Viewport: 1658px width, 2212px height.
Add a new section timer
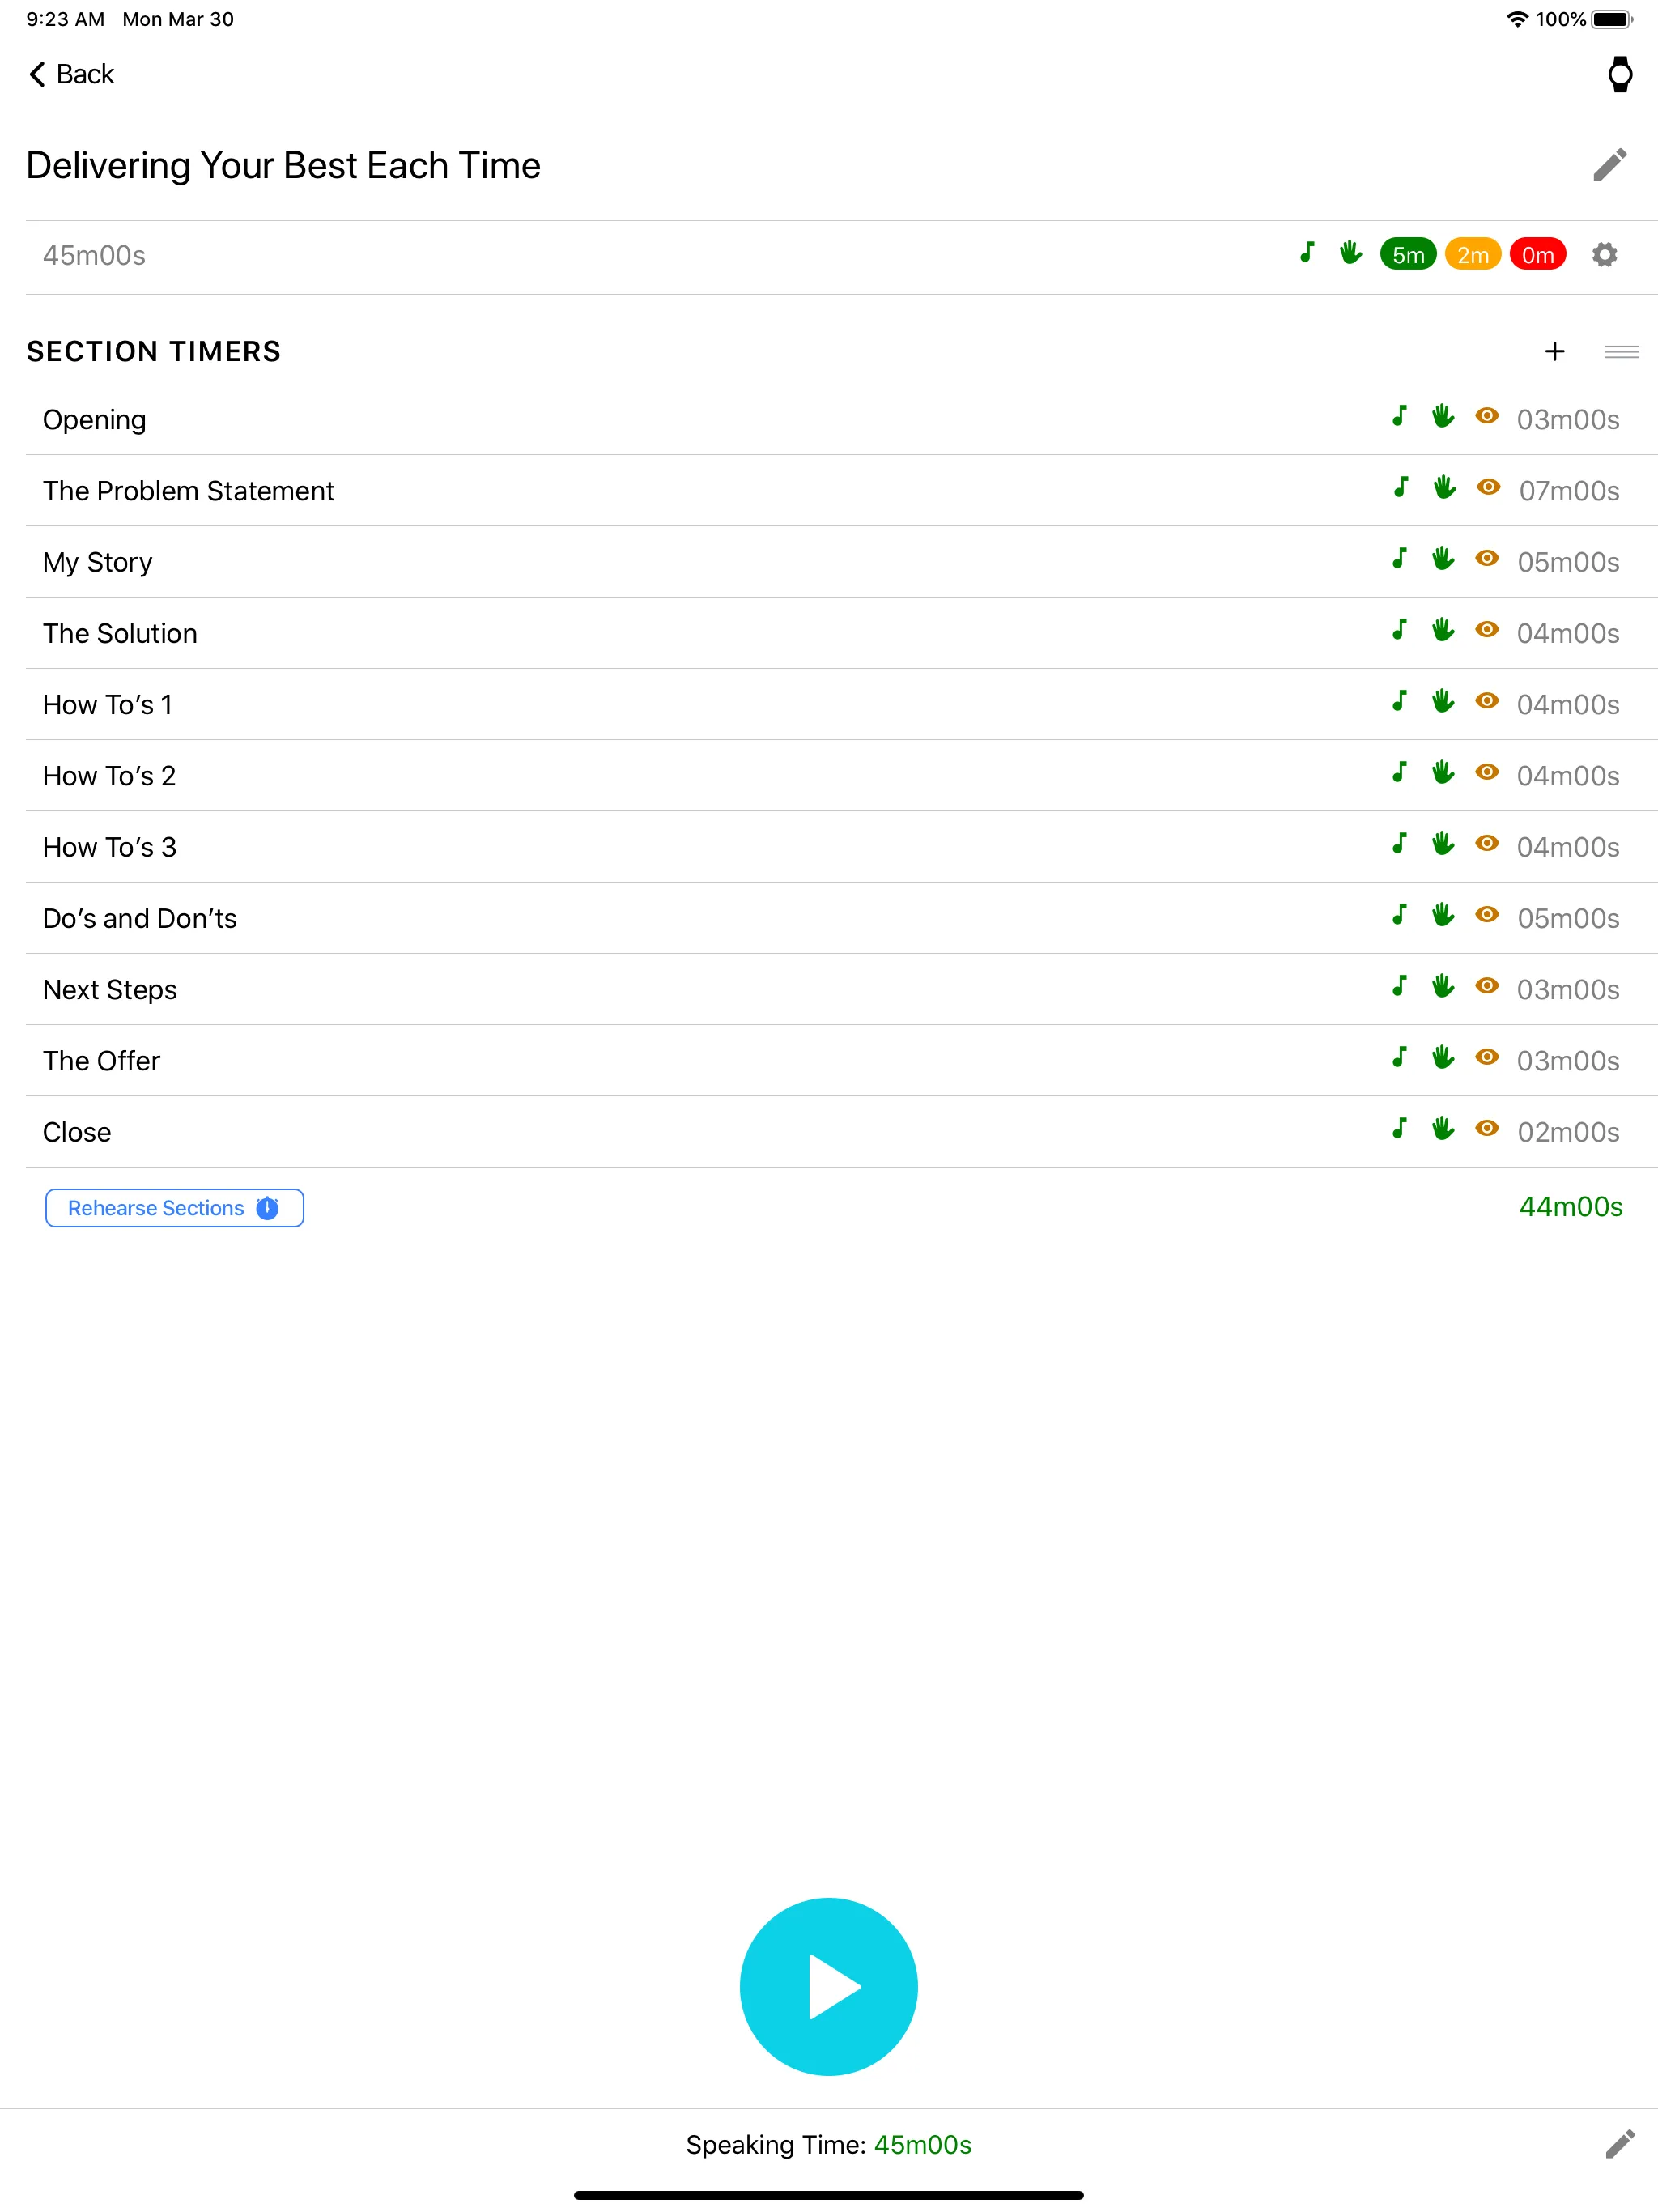(x=1554, y=351)
